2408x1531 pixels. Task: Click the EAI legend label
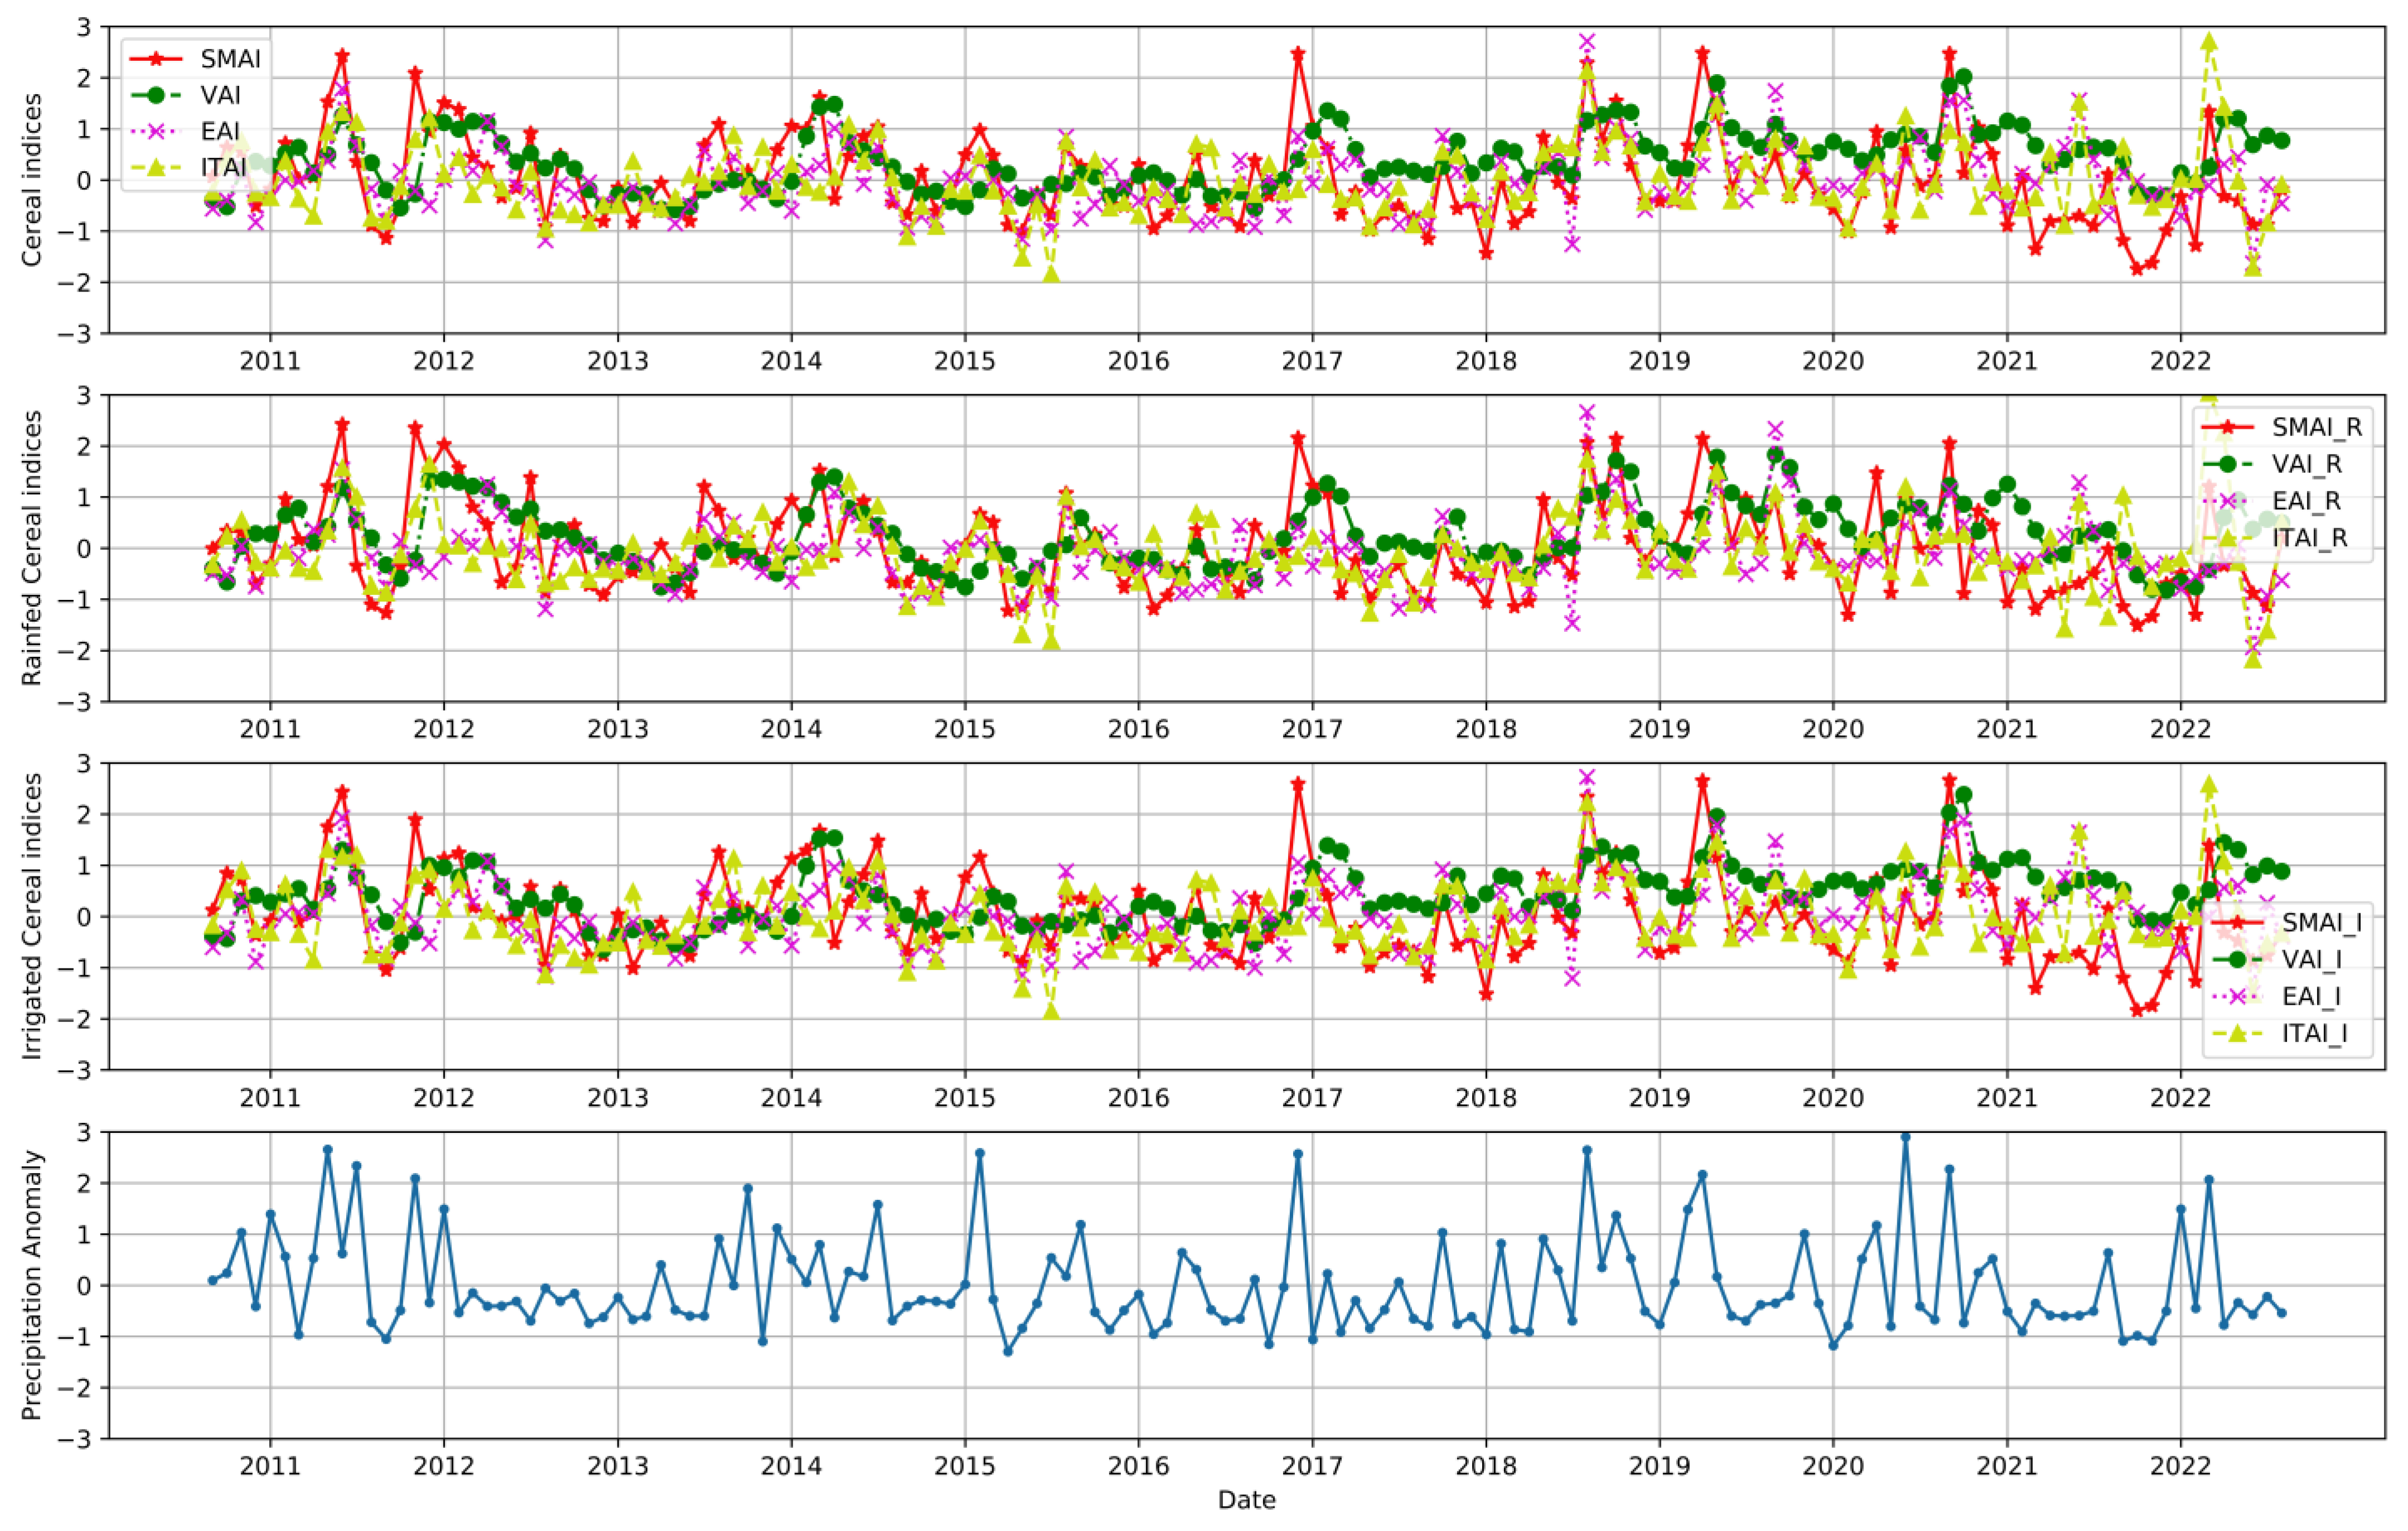(x=220, y=131)
